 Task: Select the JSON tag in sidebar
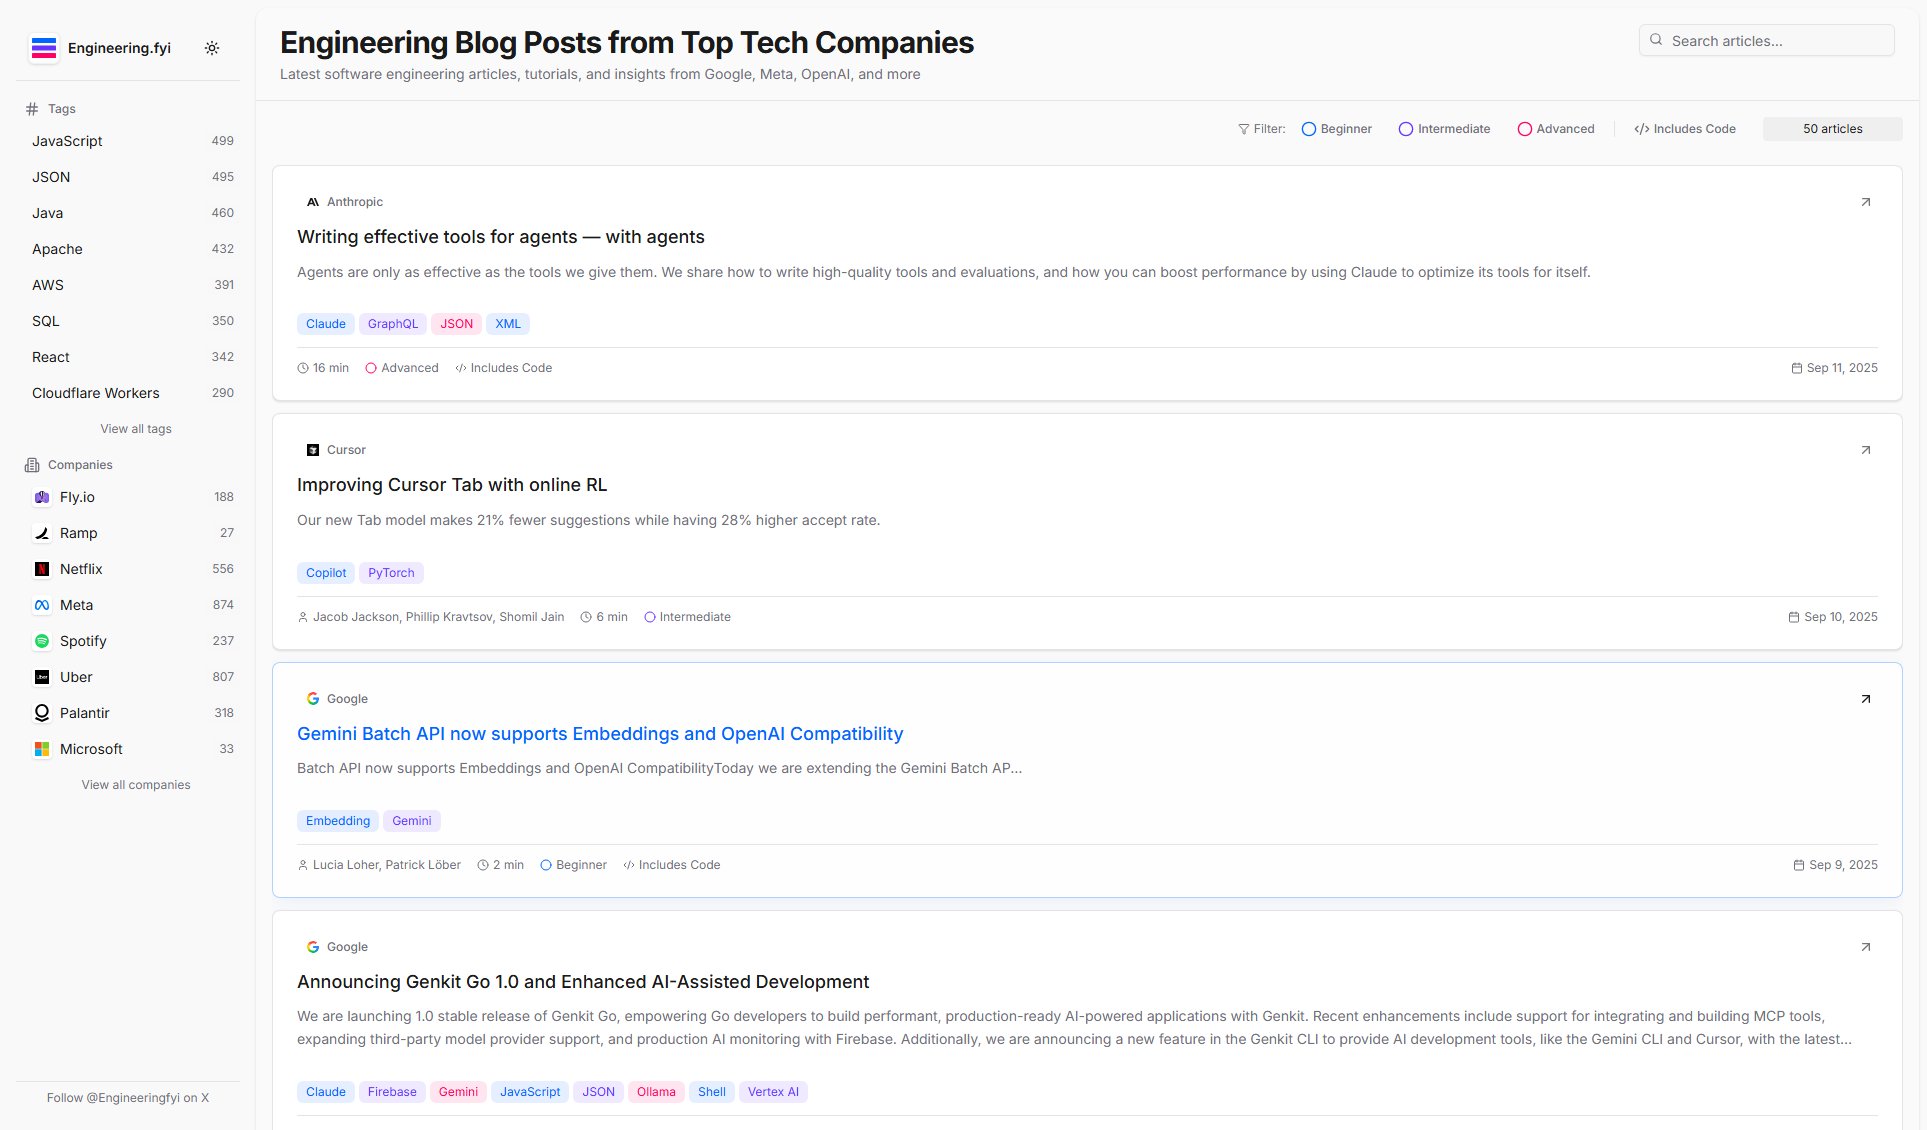pos(133,177)
